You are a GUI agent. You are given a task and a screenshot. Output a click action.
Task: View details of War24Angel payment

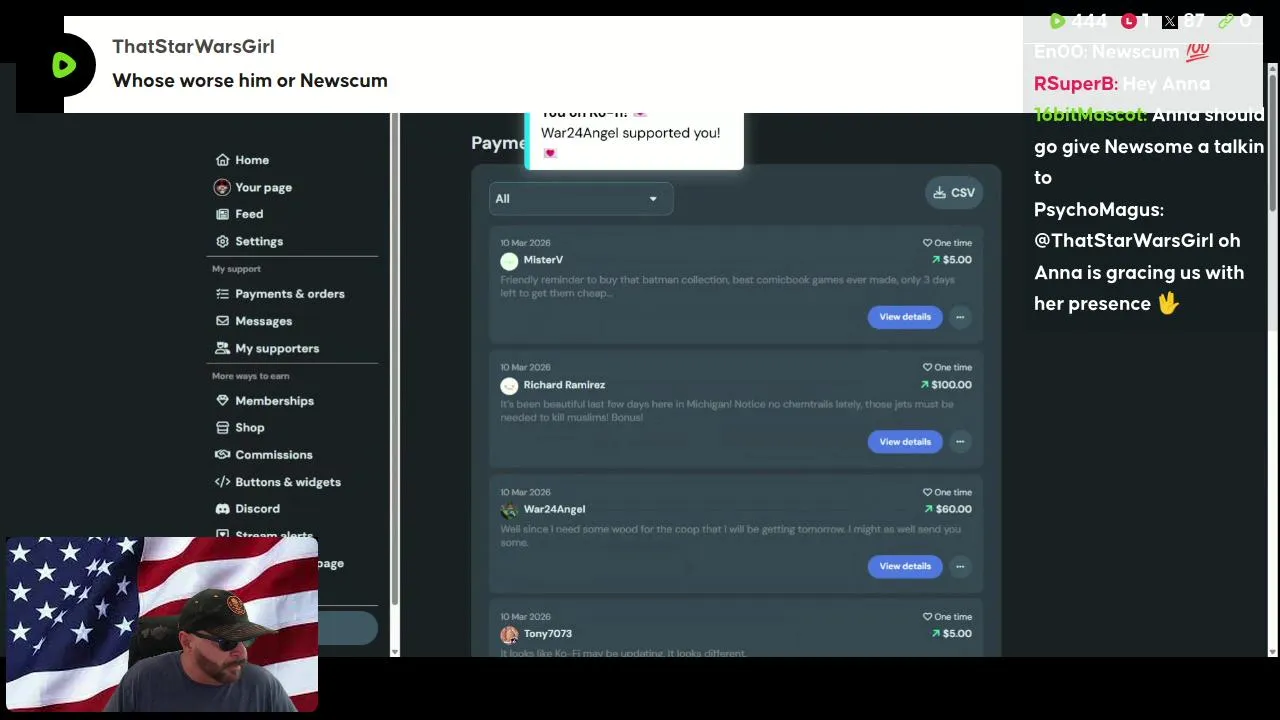click(x=905, y=566)
